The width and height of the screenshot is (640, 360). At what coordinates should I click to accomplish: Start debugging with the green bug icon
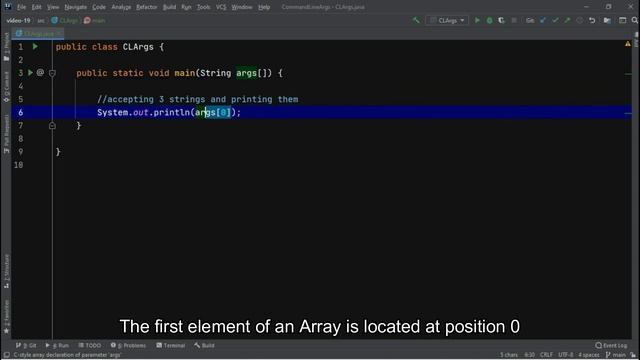tap(489, 20)
